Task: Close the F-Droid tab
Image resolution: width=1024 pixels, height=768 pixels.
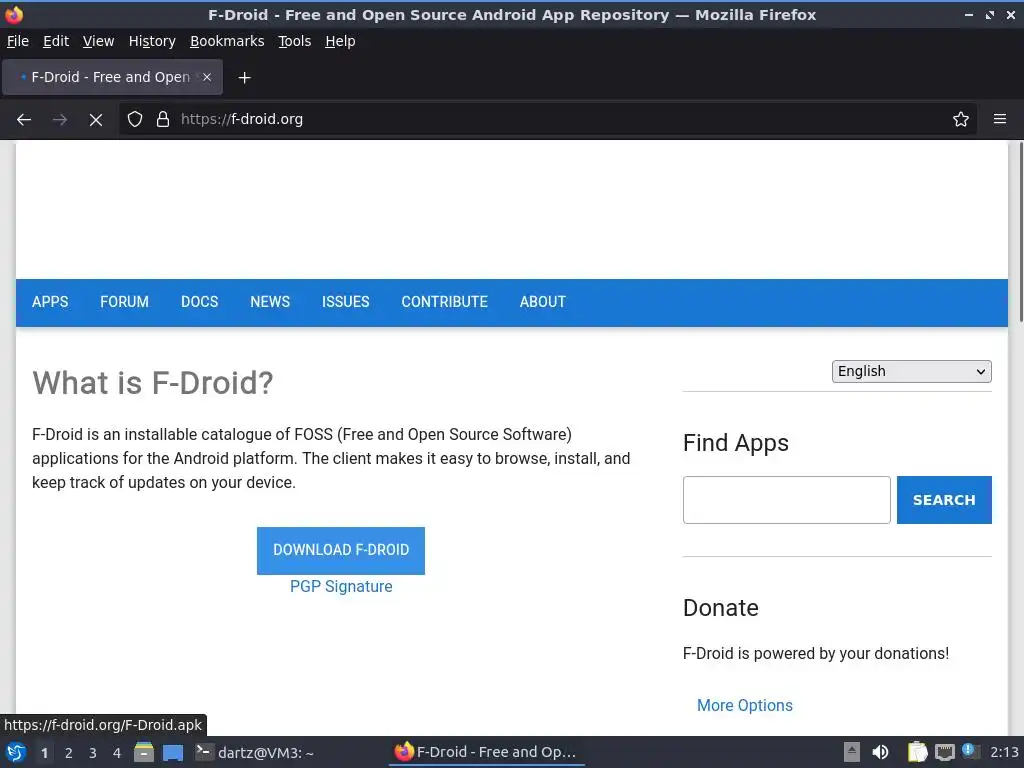Action: point(206,77)
